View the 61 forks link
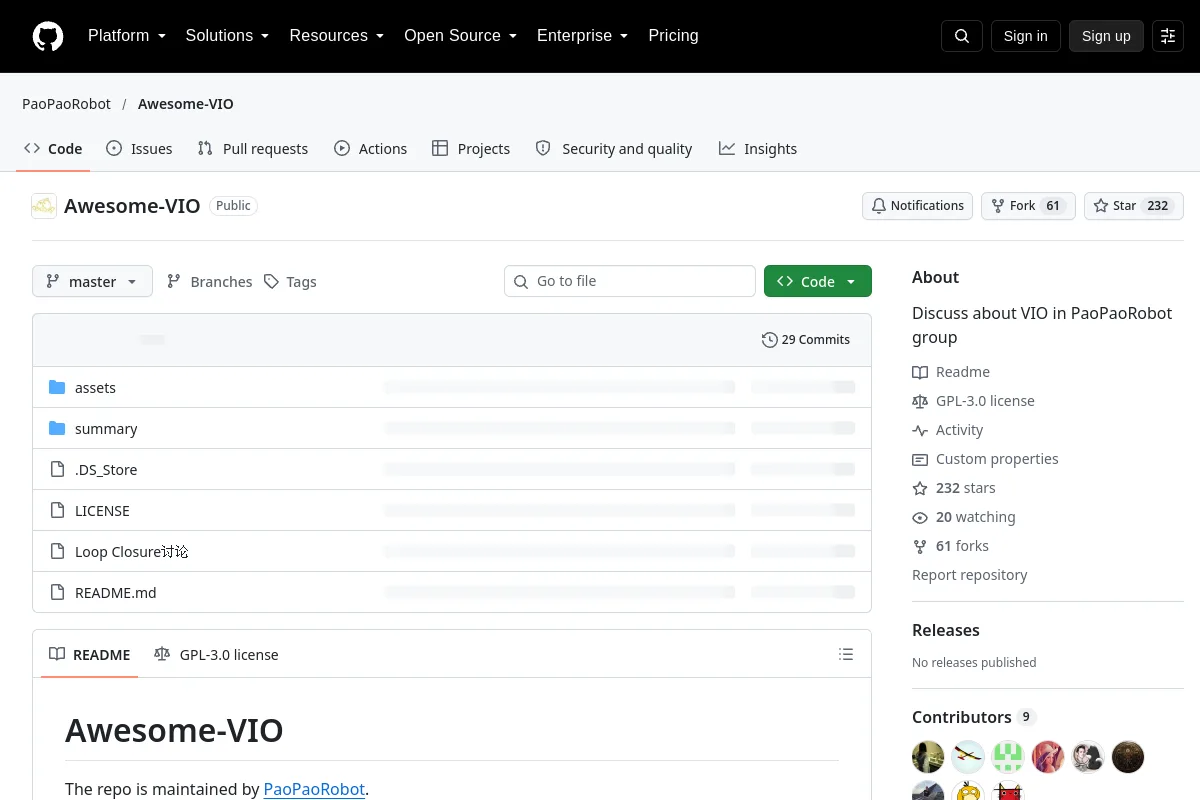The width and height of the screenshot is (1200, 800). (950, 546)
